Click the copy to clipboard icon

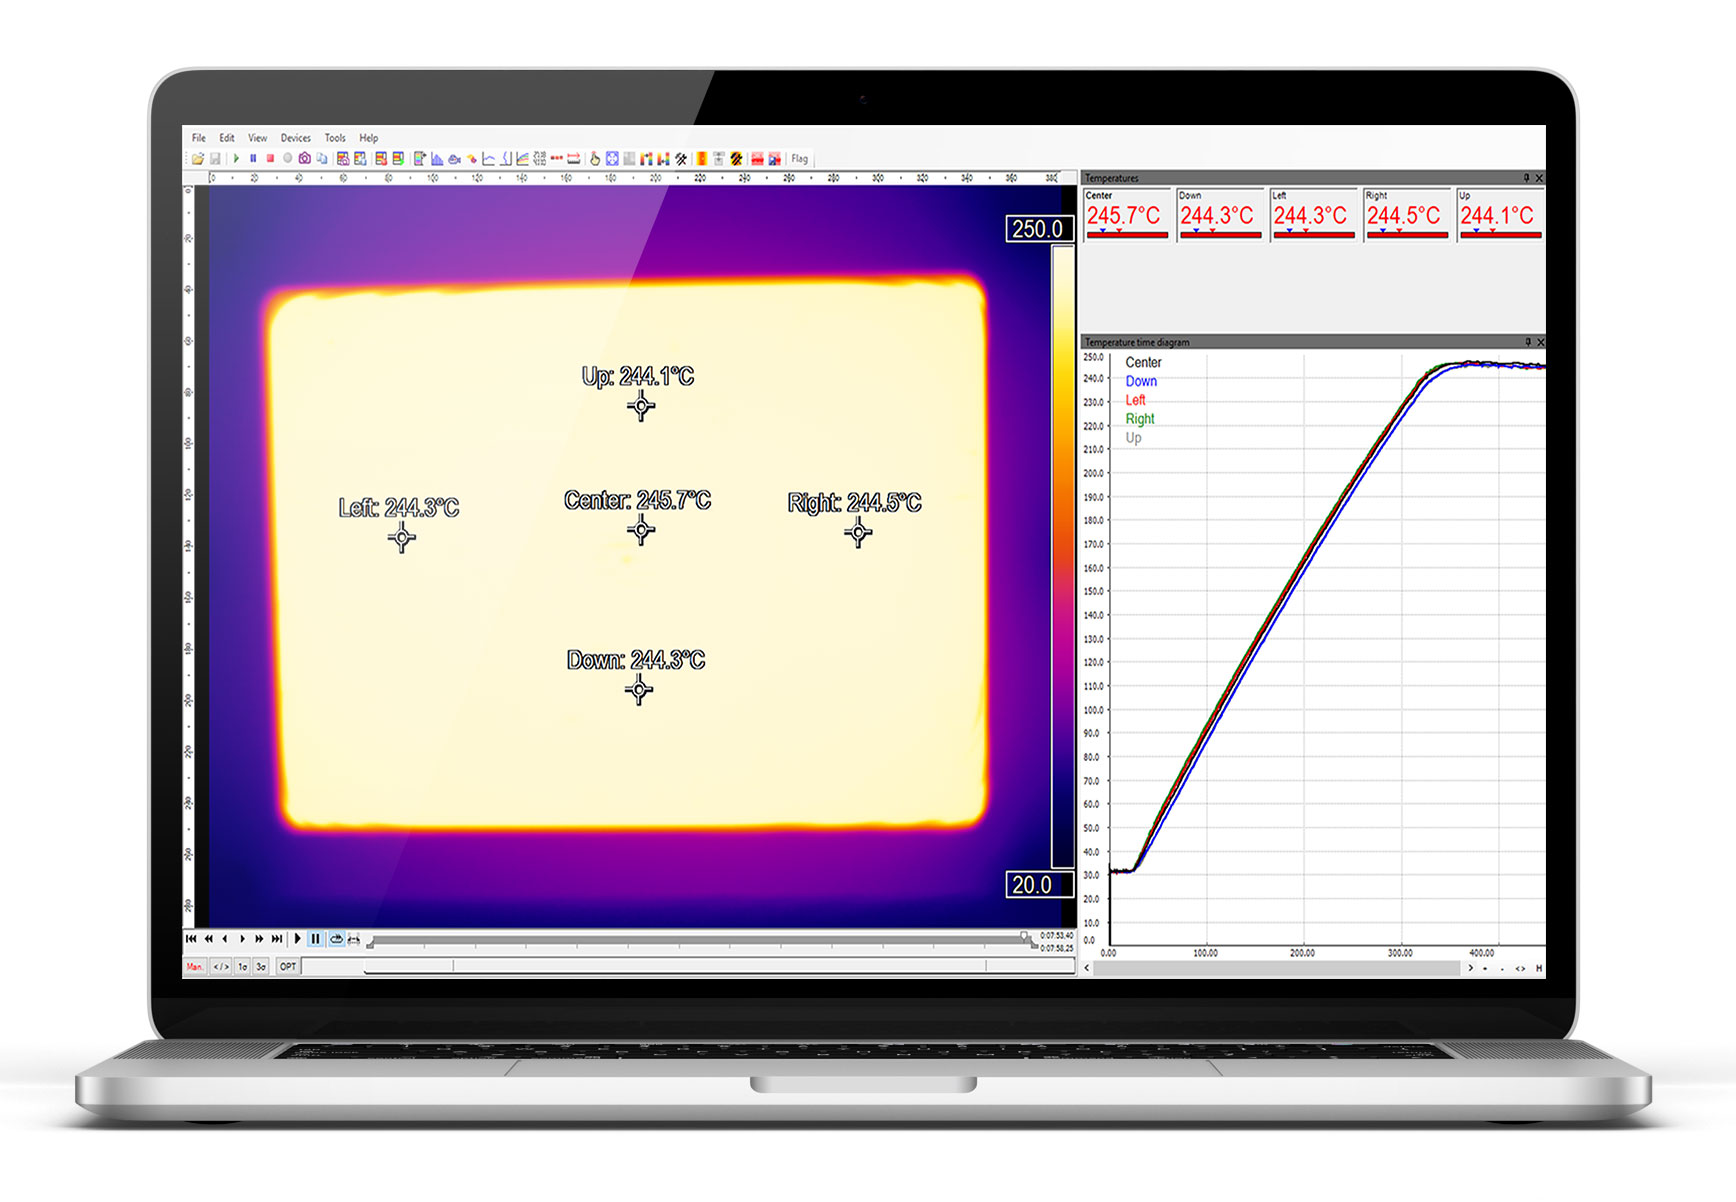tap(322, 158)
